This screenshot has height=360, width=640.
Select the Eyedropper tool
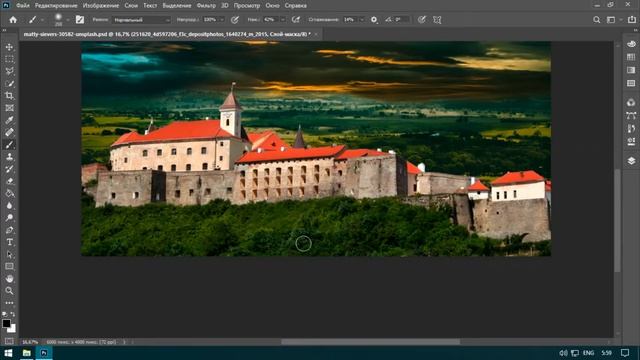click(9, 120)
